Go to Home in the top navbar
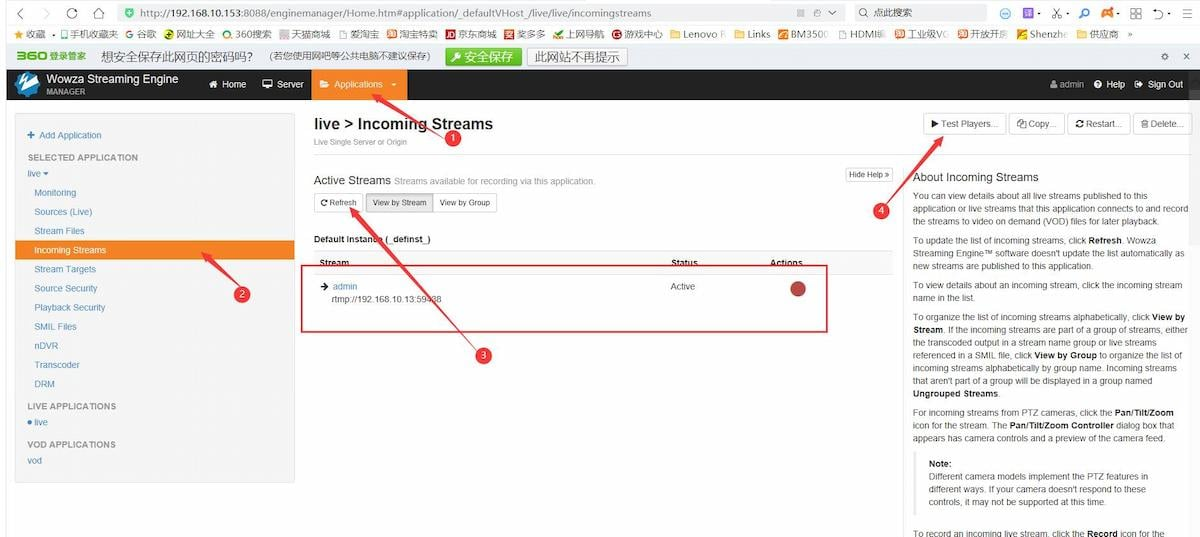Viewport: 1200px width, 537px height. click(227, 85)
